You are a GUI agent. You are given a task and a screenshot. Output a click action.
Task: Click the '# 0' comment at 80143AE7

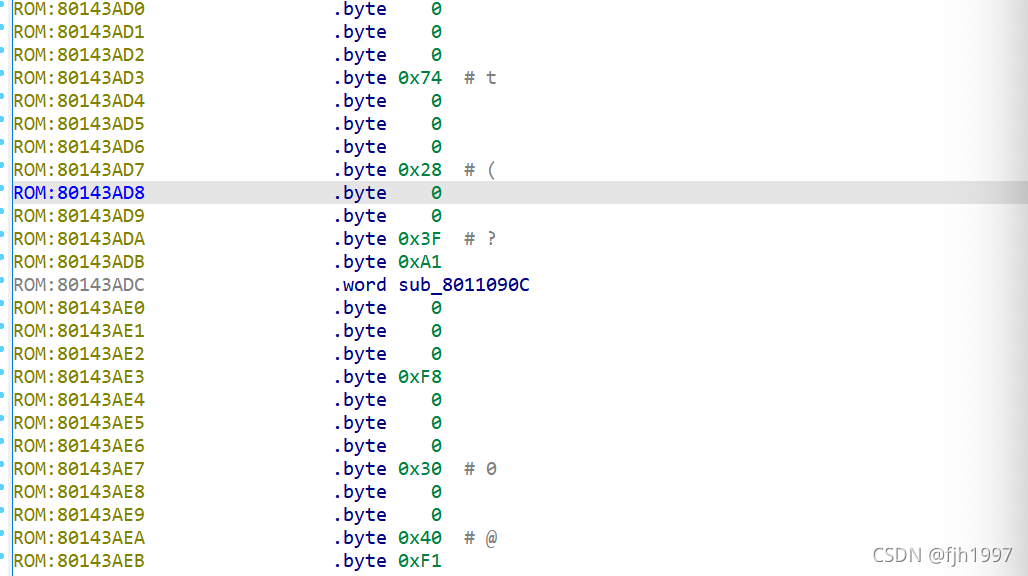480,469
